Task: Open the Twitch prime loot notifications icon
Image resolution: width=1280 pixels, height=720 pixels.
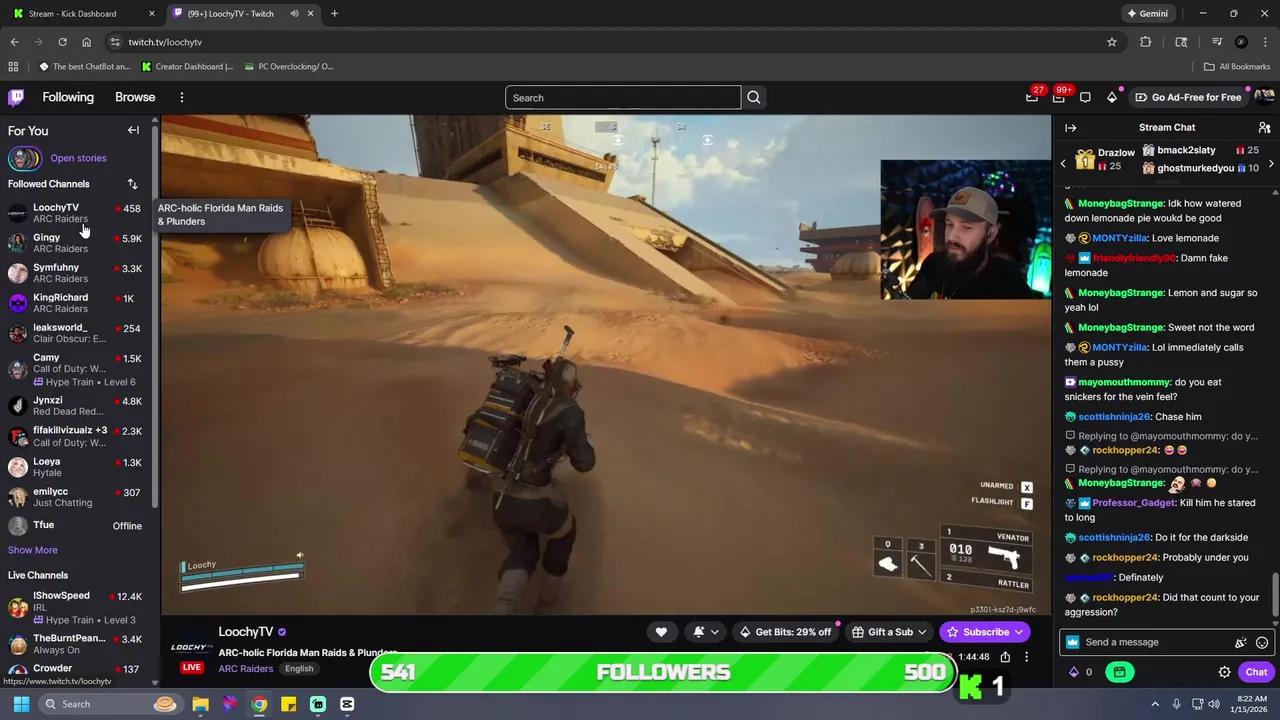Action: 1032,97
